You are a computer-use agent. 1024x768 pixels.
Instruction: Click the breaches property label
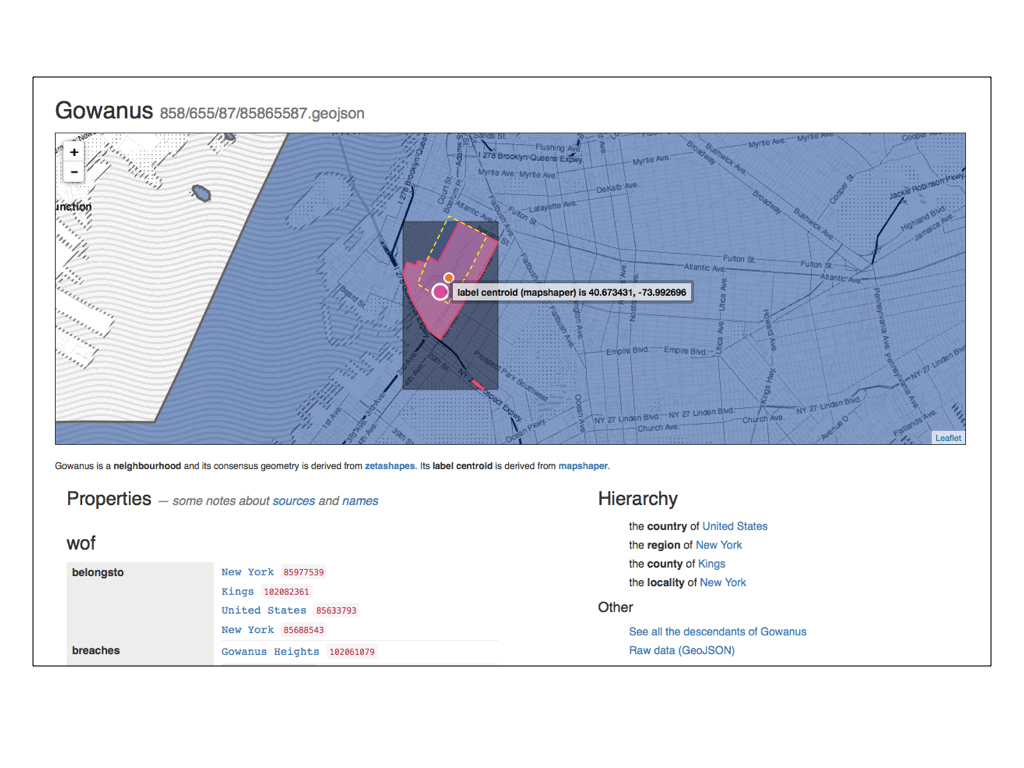[96, 650]
